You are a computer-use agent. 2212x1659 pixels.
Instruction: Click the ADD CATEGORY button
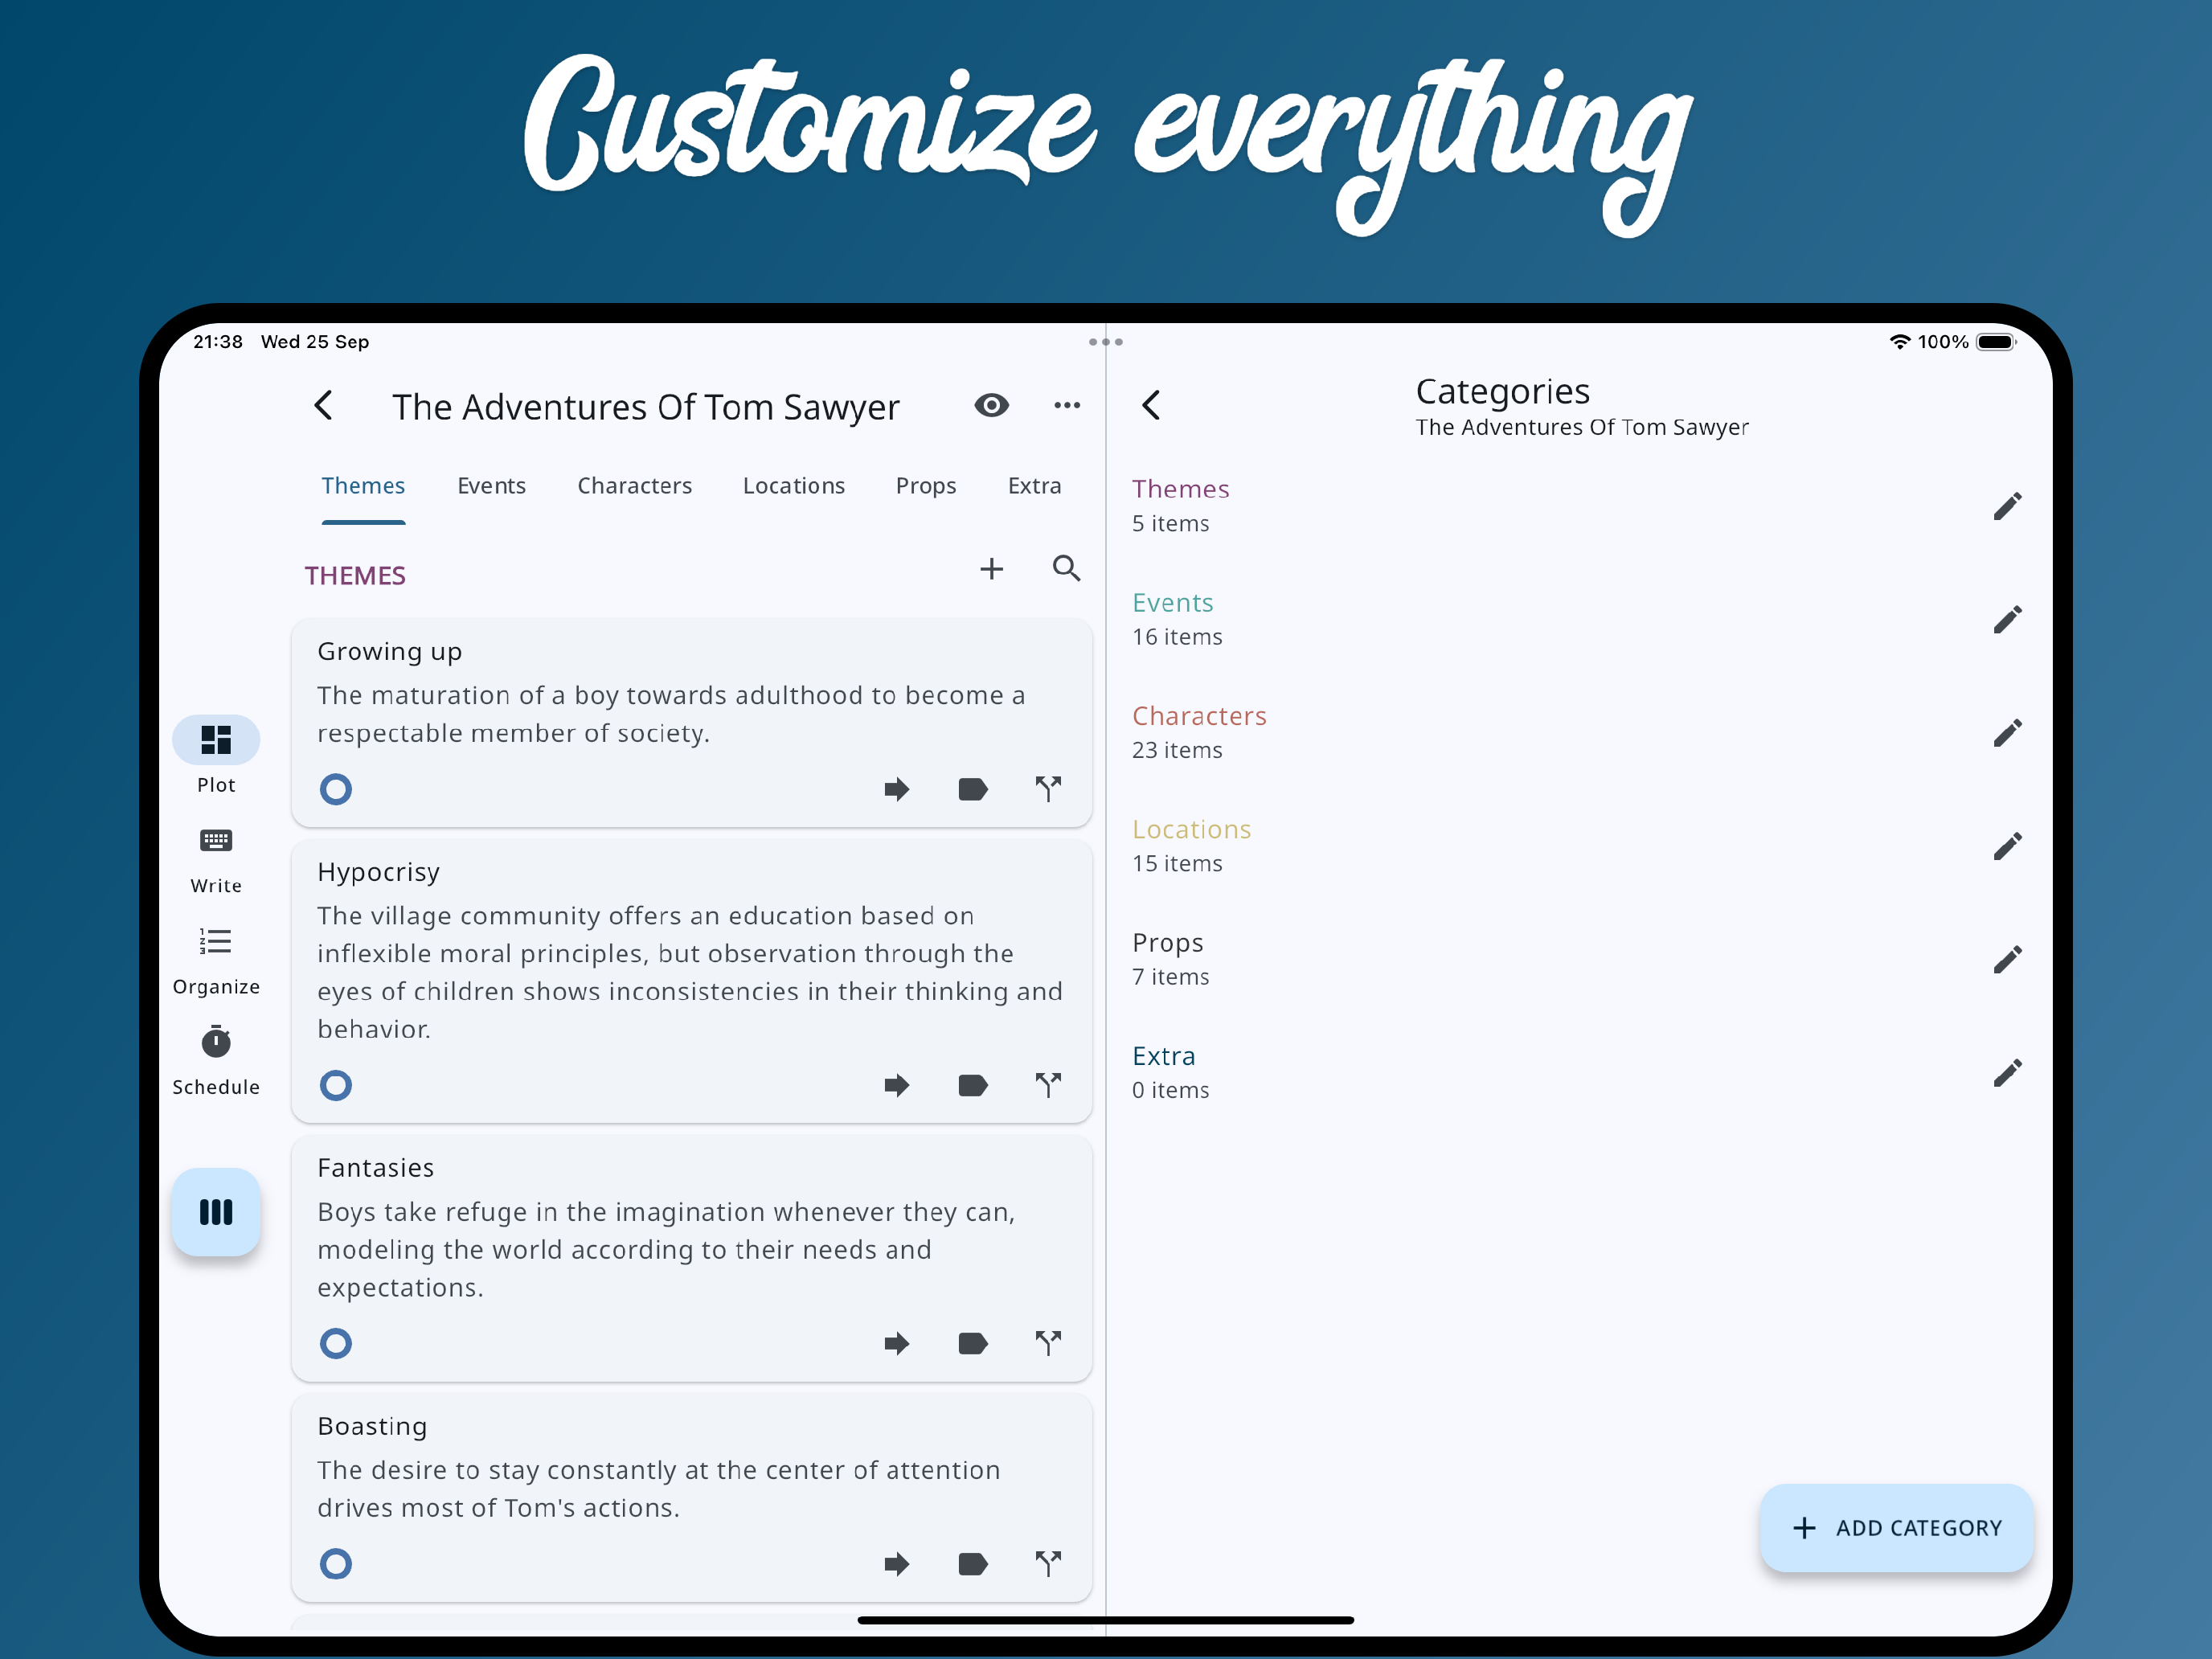(1896, 1528)
